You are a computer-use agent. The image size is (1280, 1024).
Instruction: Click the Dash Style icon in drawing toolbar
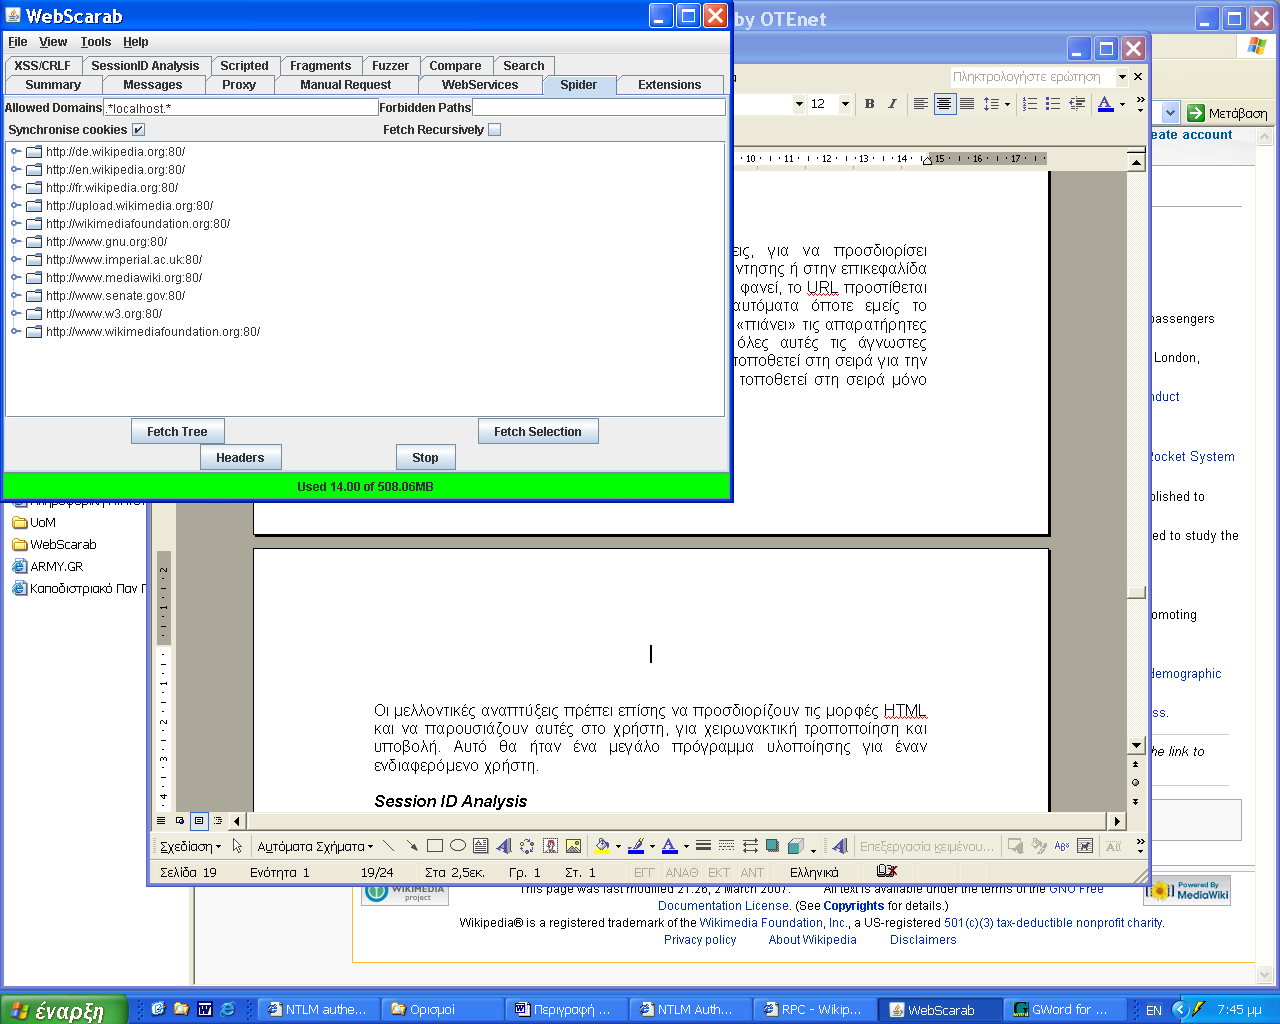727,846
